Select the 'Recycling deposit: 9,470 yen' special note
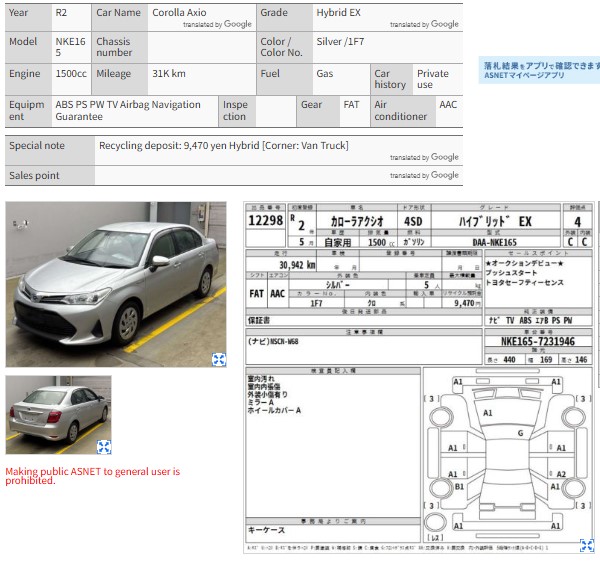Screen dimensions: 600x568 coord(163,145)
